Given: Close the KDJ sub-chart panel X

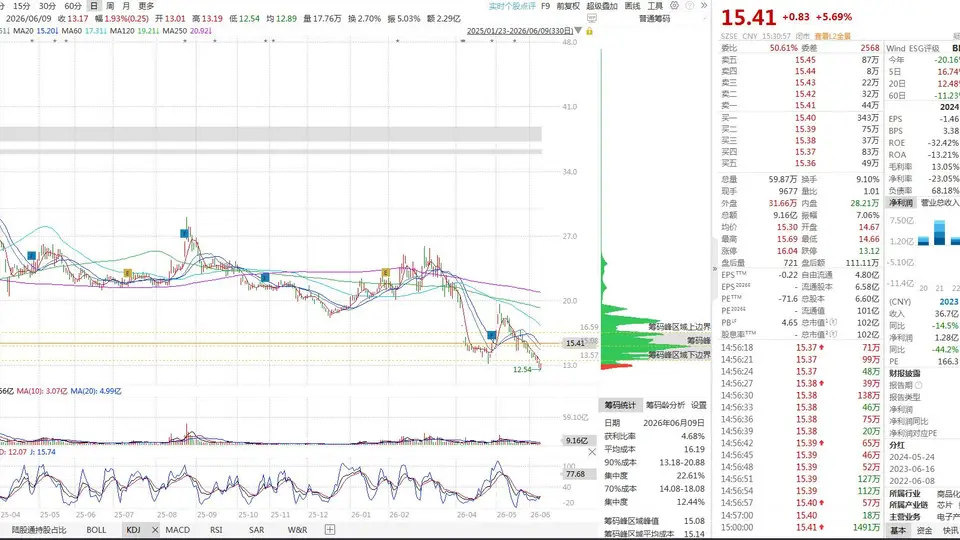Looking at the screenshot, I should (592, 452).
